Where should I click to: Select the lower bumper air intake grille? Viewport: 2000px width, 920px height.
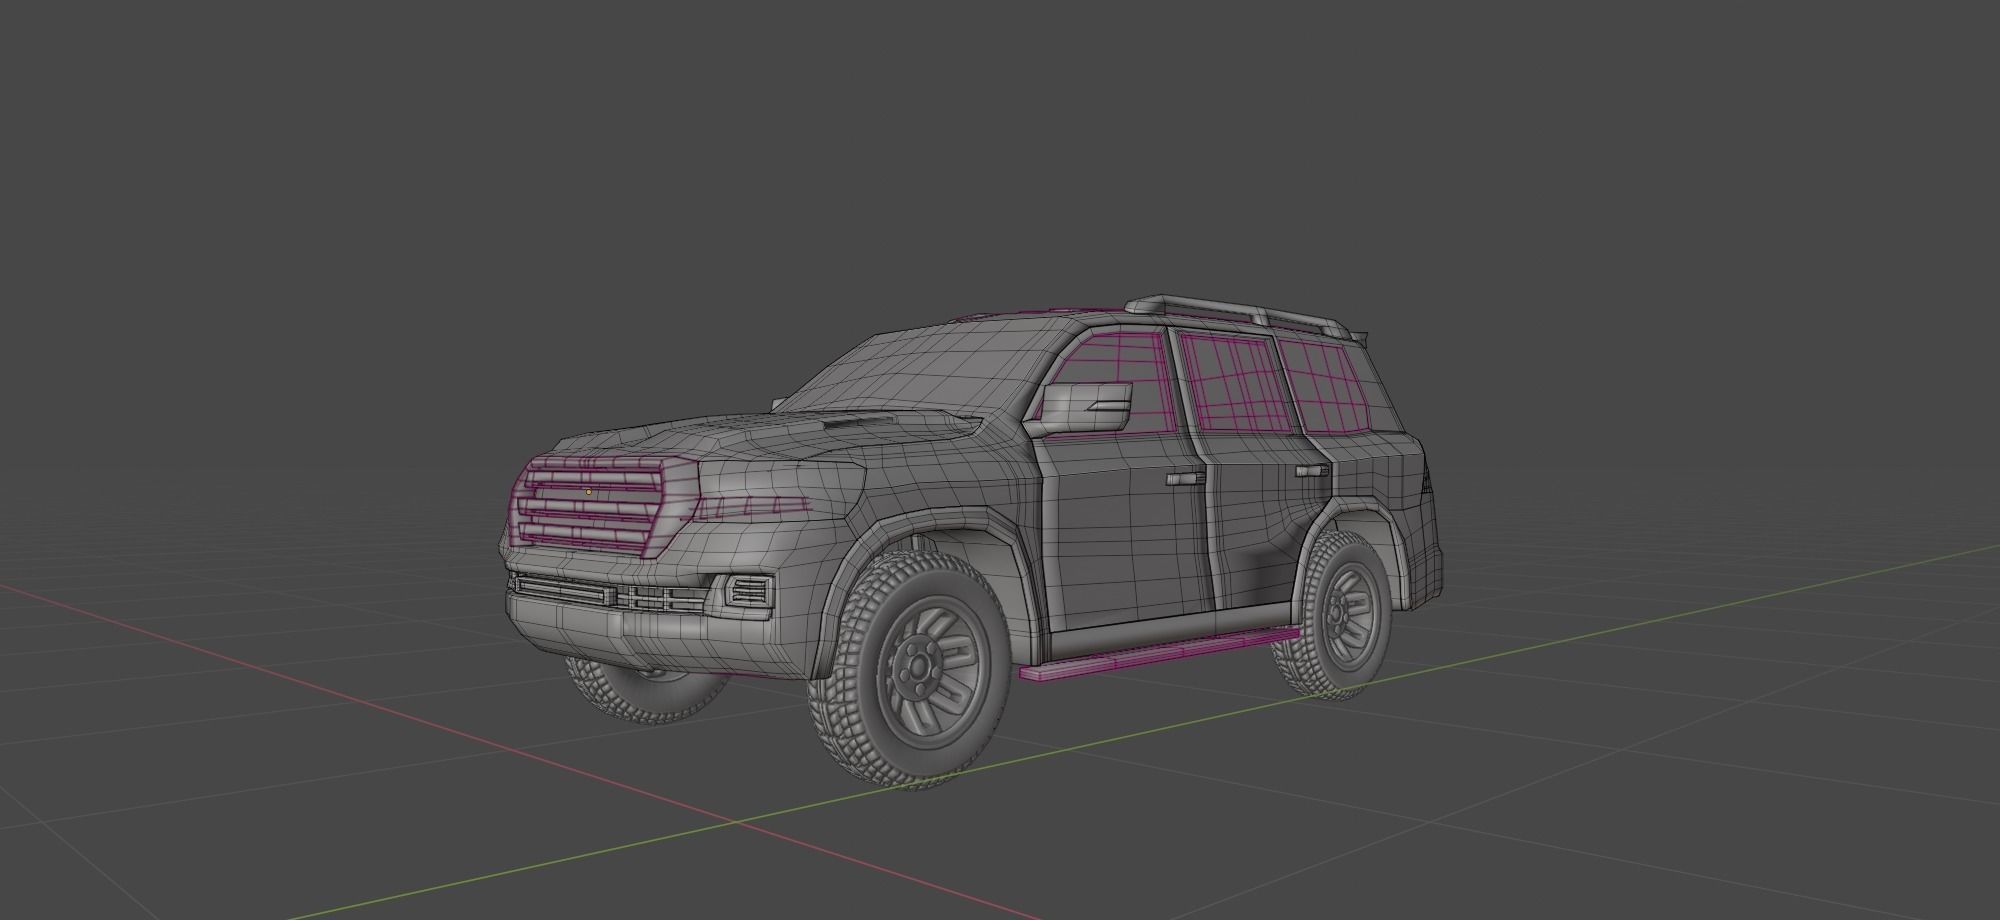tap(608, 593)
